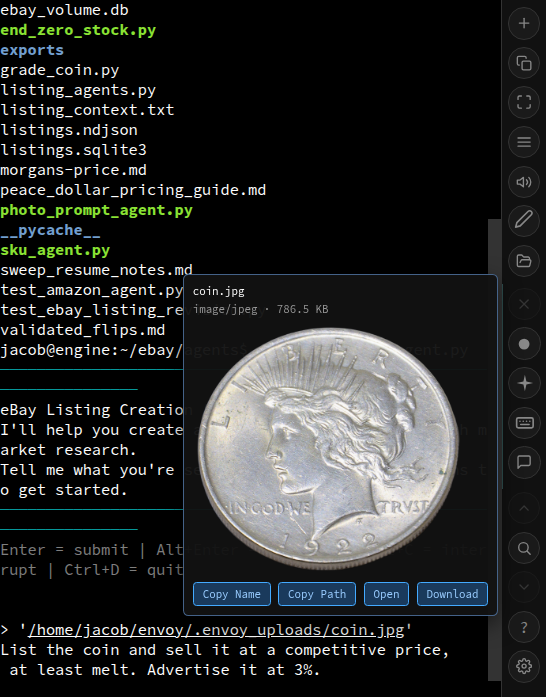Click the ebay_volume.db file name
The width and height of the screenshot is (546, 697).
64,10
